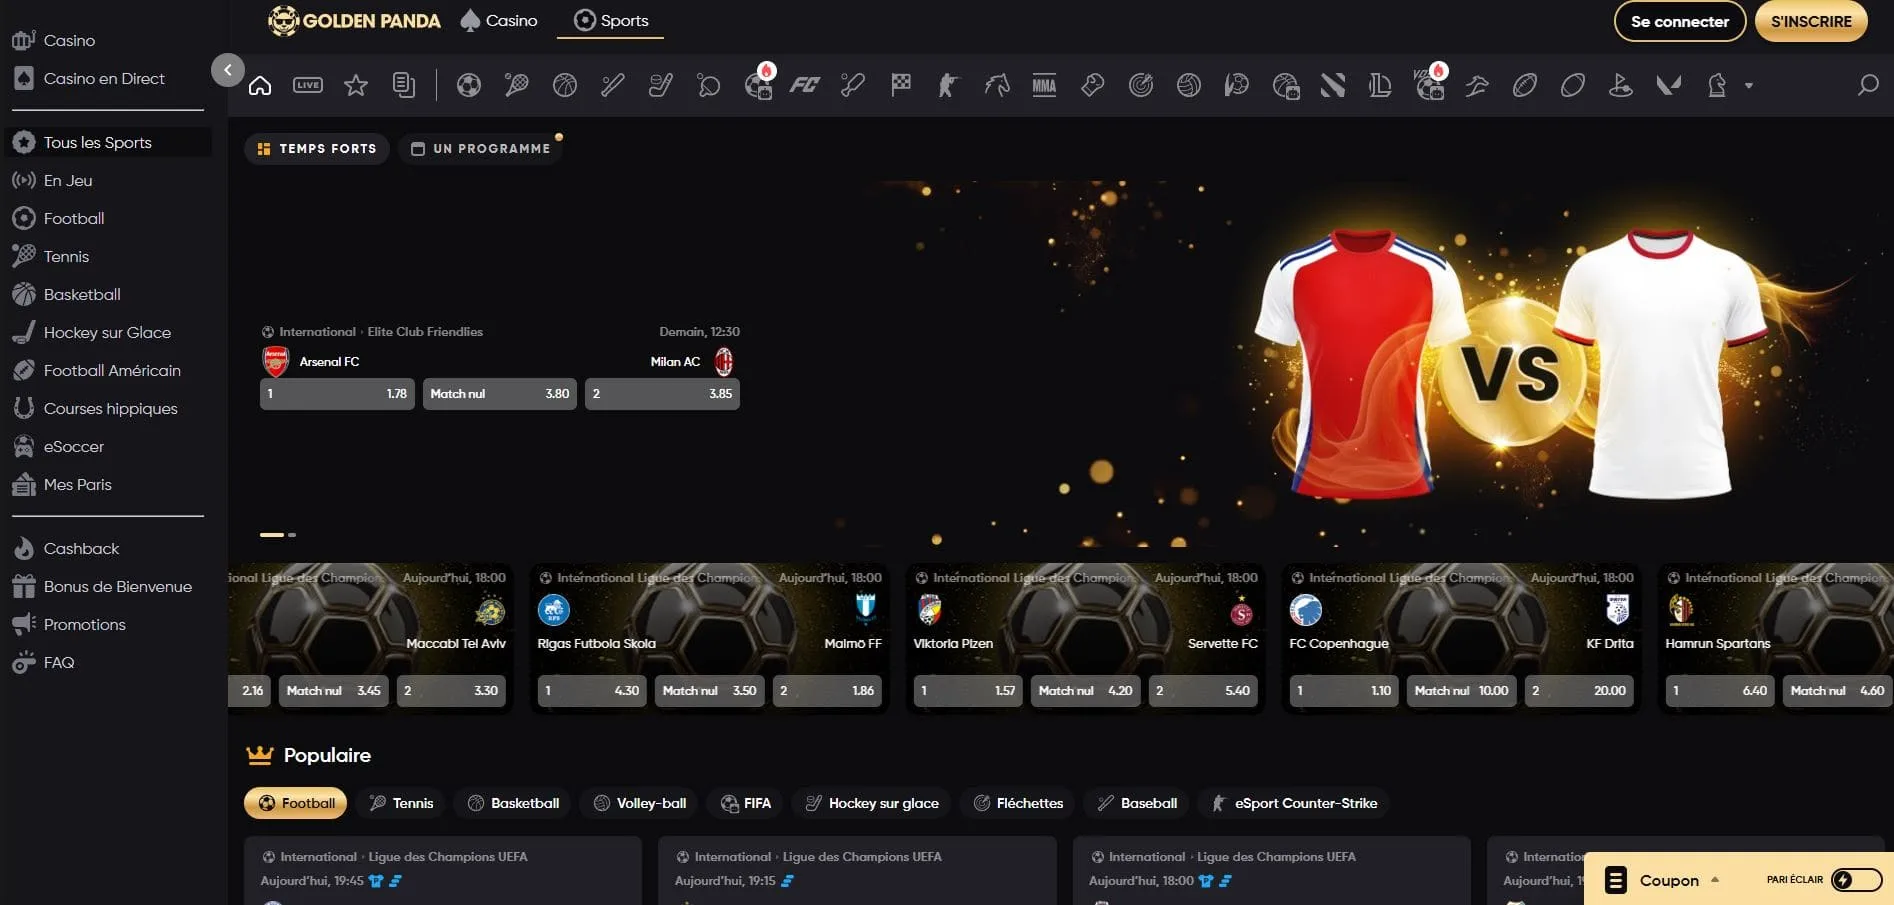Open favorites star icon in toolbar
Screen dimensions: 1894x905
pyautogui.click(x=356, y=86)
